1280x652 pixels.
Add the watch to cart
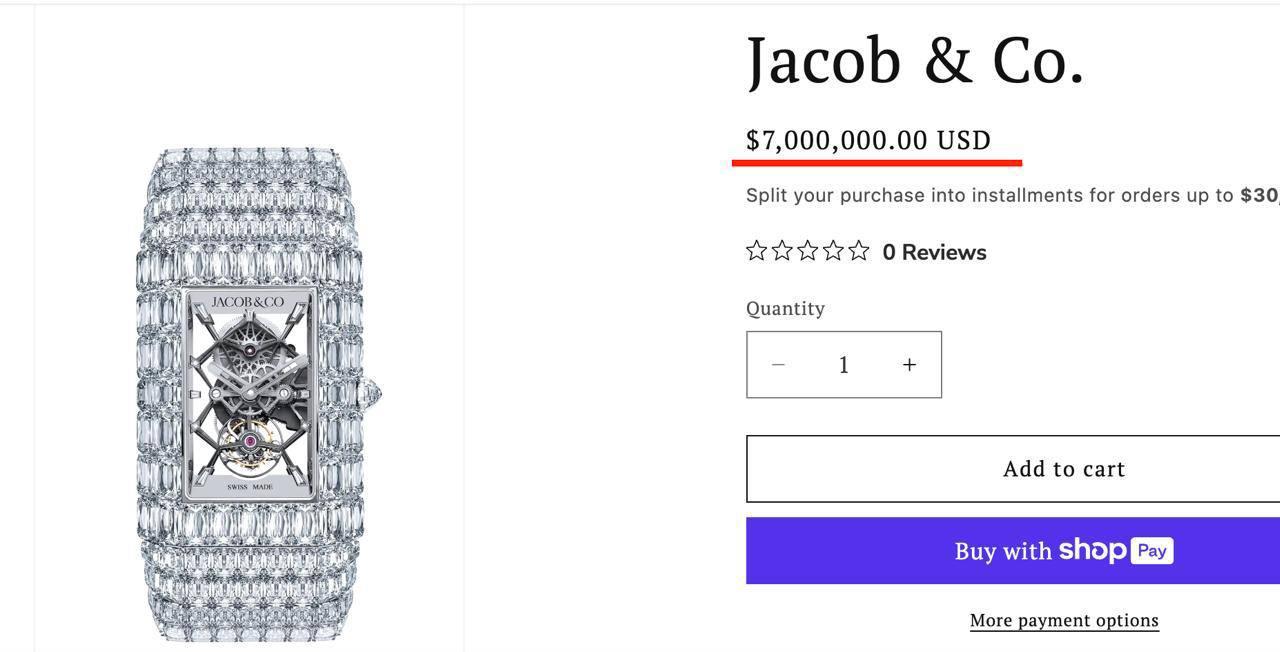(1063, 469)
